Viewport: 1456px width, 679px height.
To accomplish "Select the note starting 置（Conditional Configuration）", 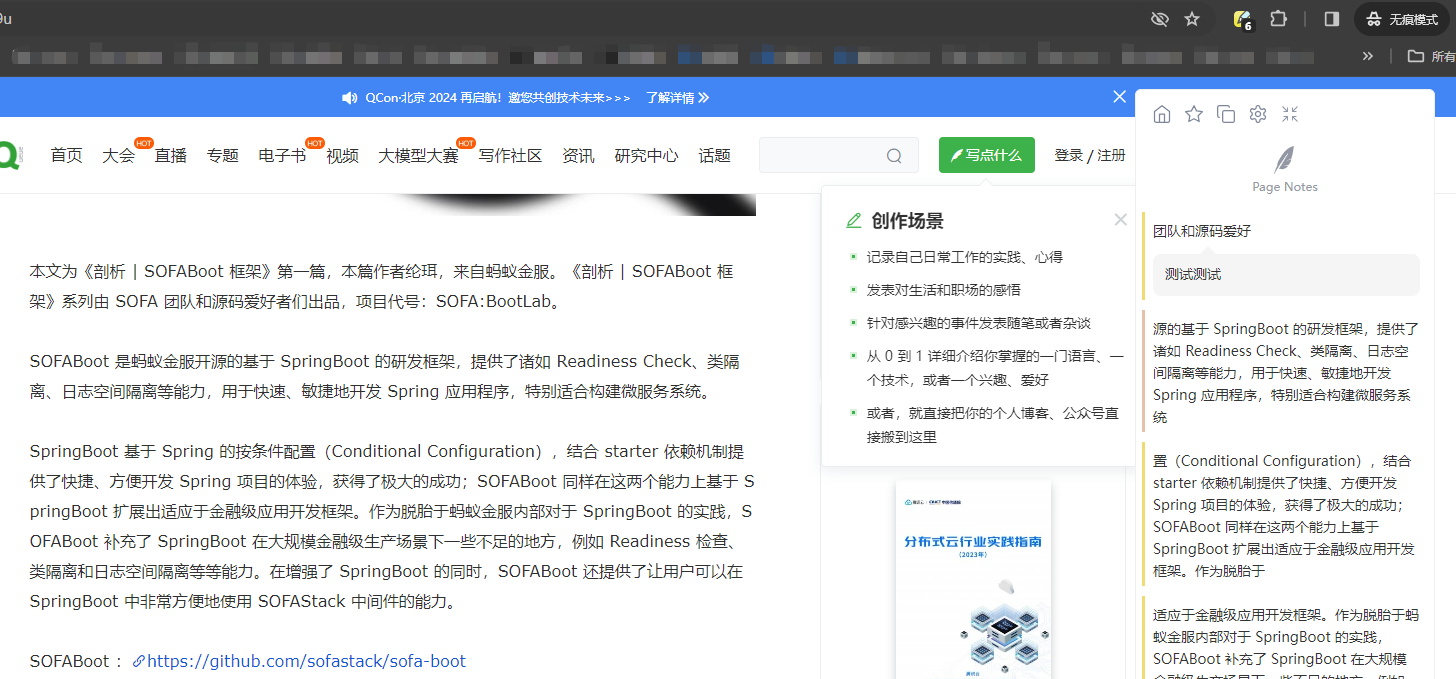I will 1286,516.
